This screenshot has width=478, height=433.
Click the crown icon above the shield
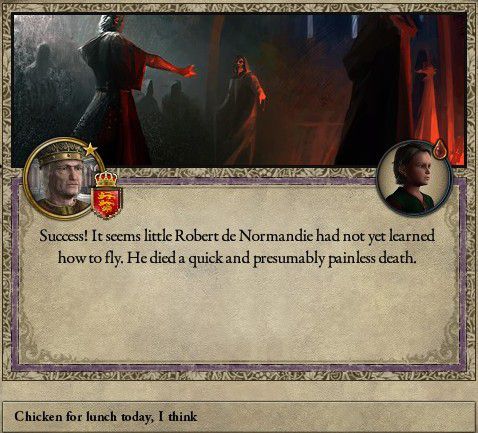[106, 180]
